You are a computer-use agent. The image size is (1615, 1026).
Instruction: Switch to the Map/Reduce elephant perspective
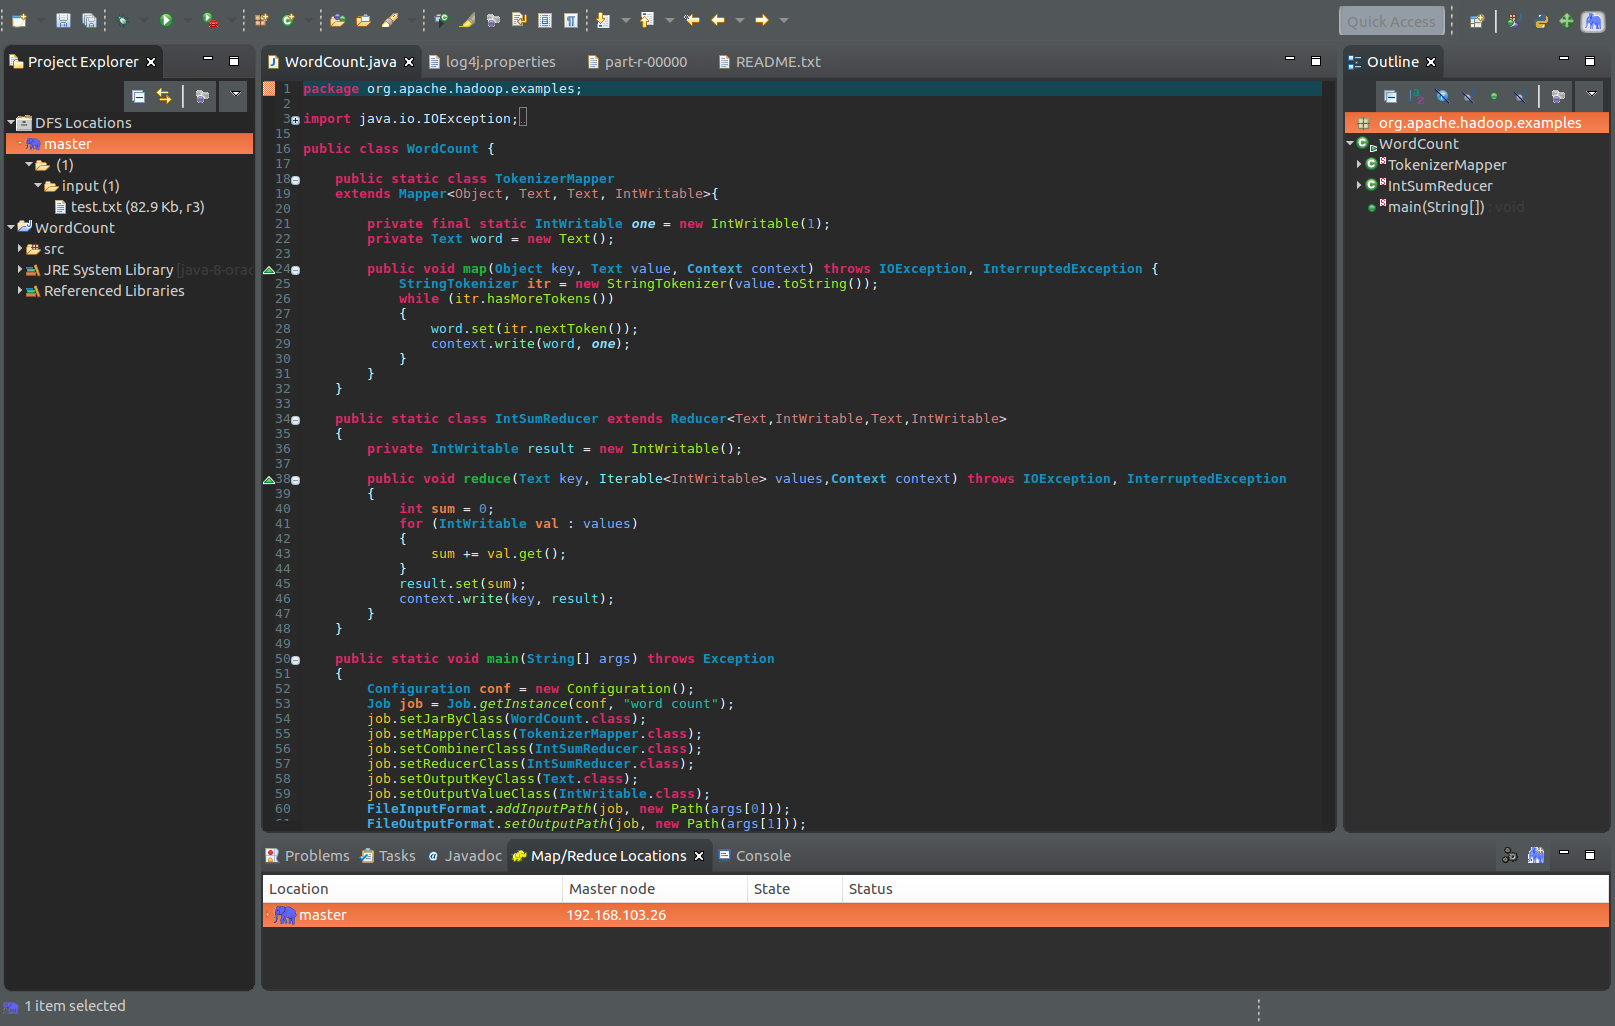pos(1593,21)
